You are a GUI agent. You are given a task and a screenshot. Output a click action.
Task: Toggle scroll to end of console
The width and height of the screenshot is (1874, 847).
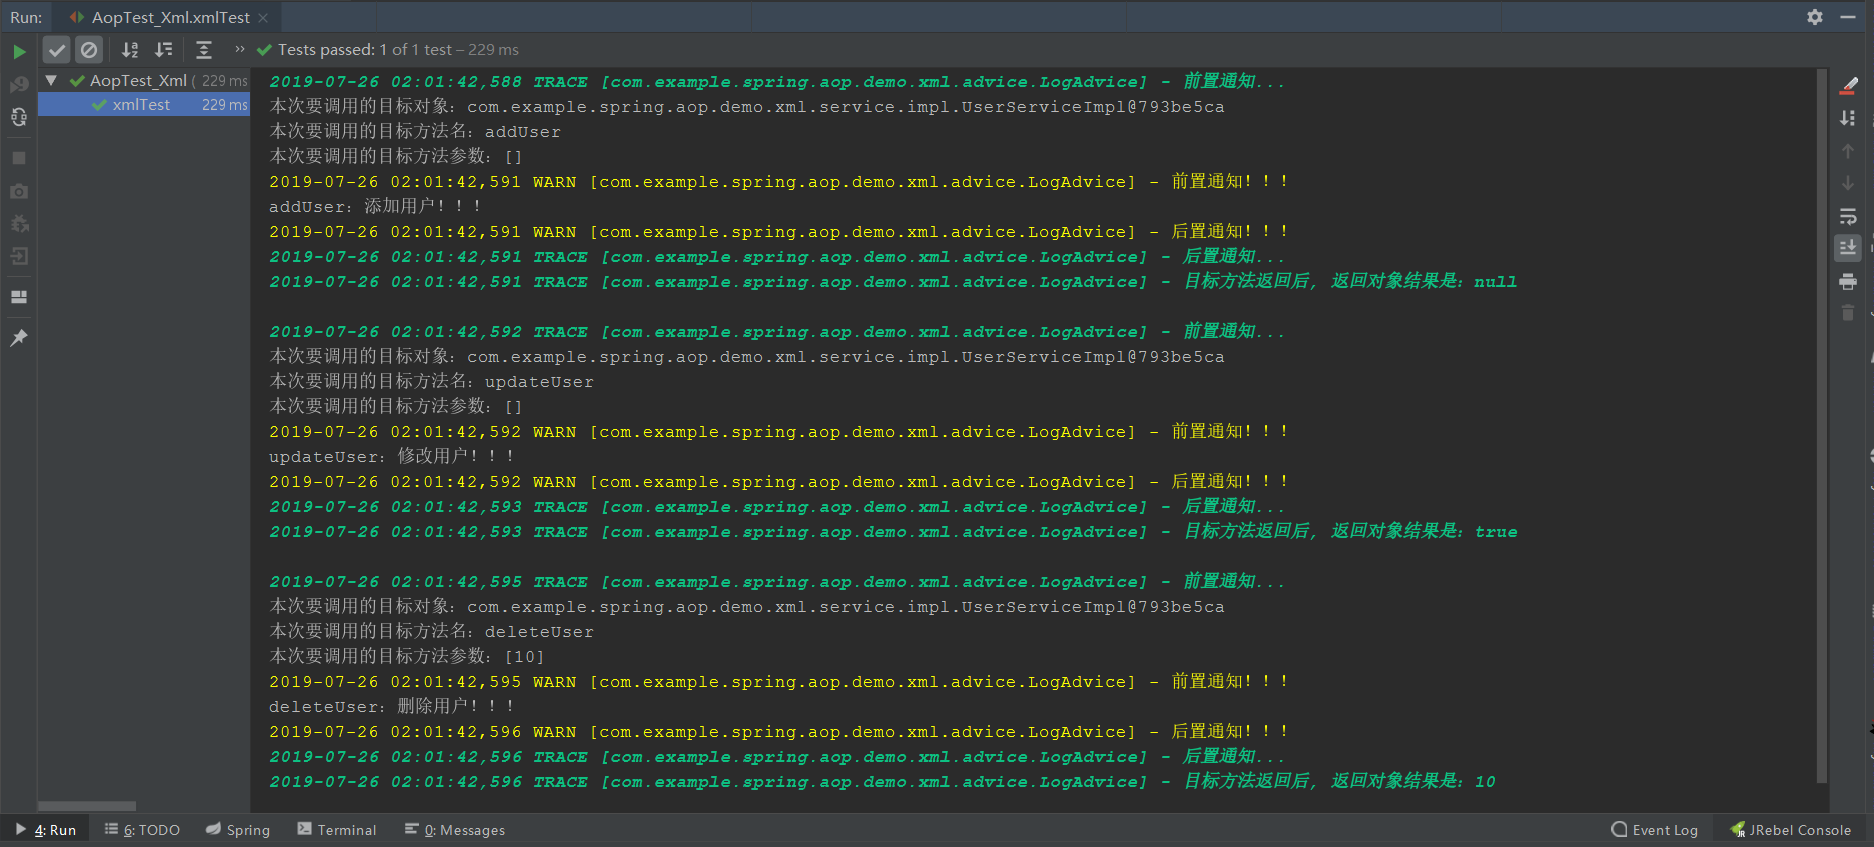1848,248
